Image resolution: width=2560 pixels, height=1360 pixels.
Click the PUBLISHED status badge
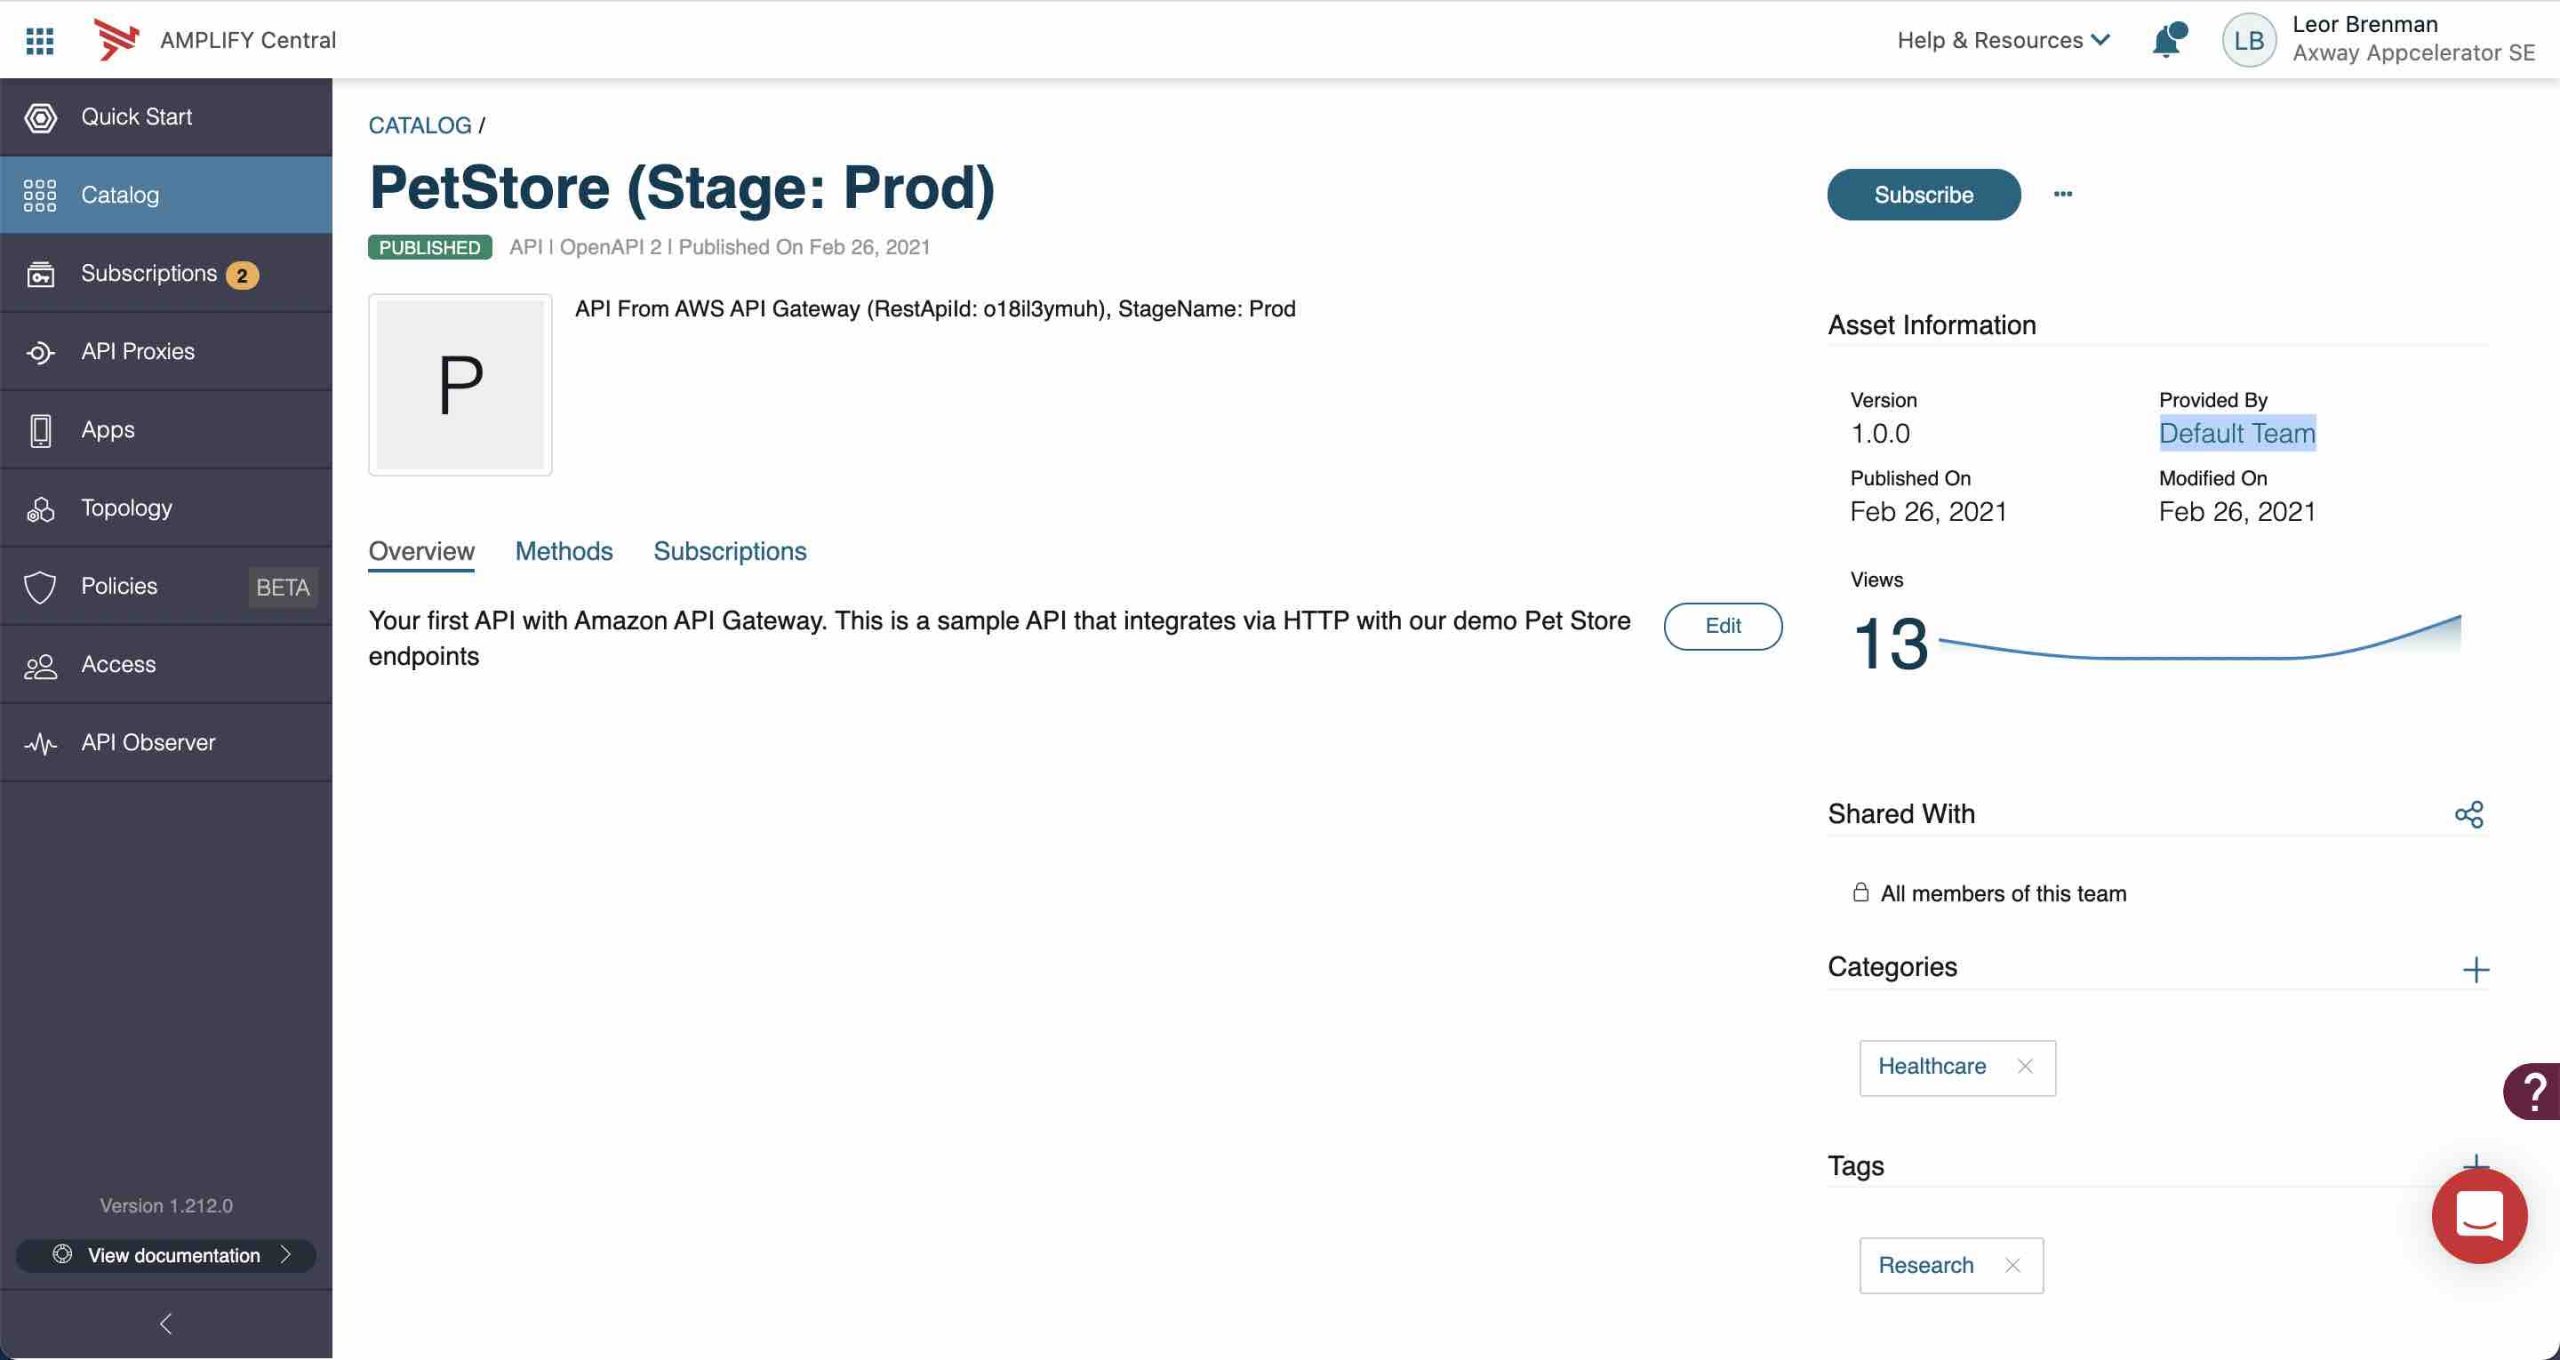pyautogui.click(x=429, y=247)
